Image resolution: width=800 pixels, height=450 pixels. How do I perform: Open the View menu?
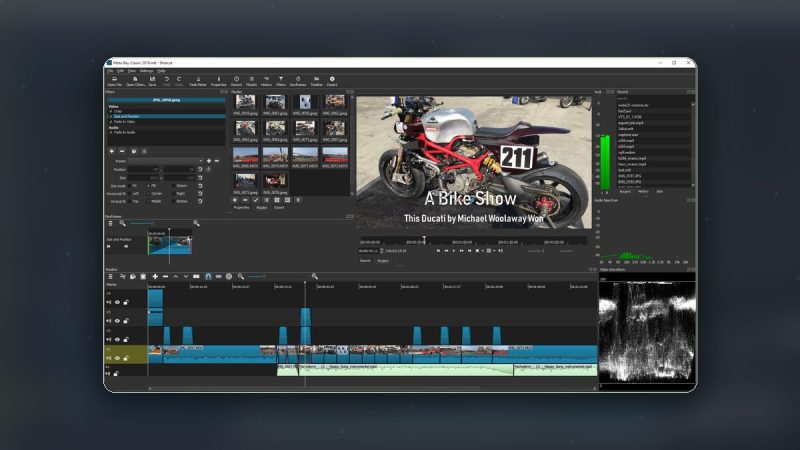click(x=132, y=71)
